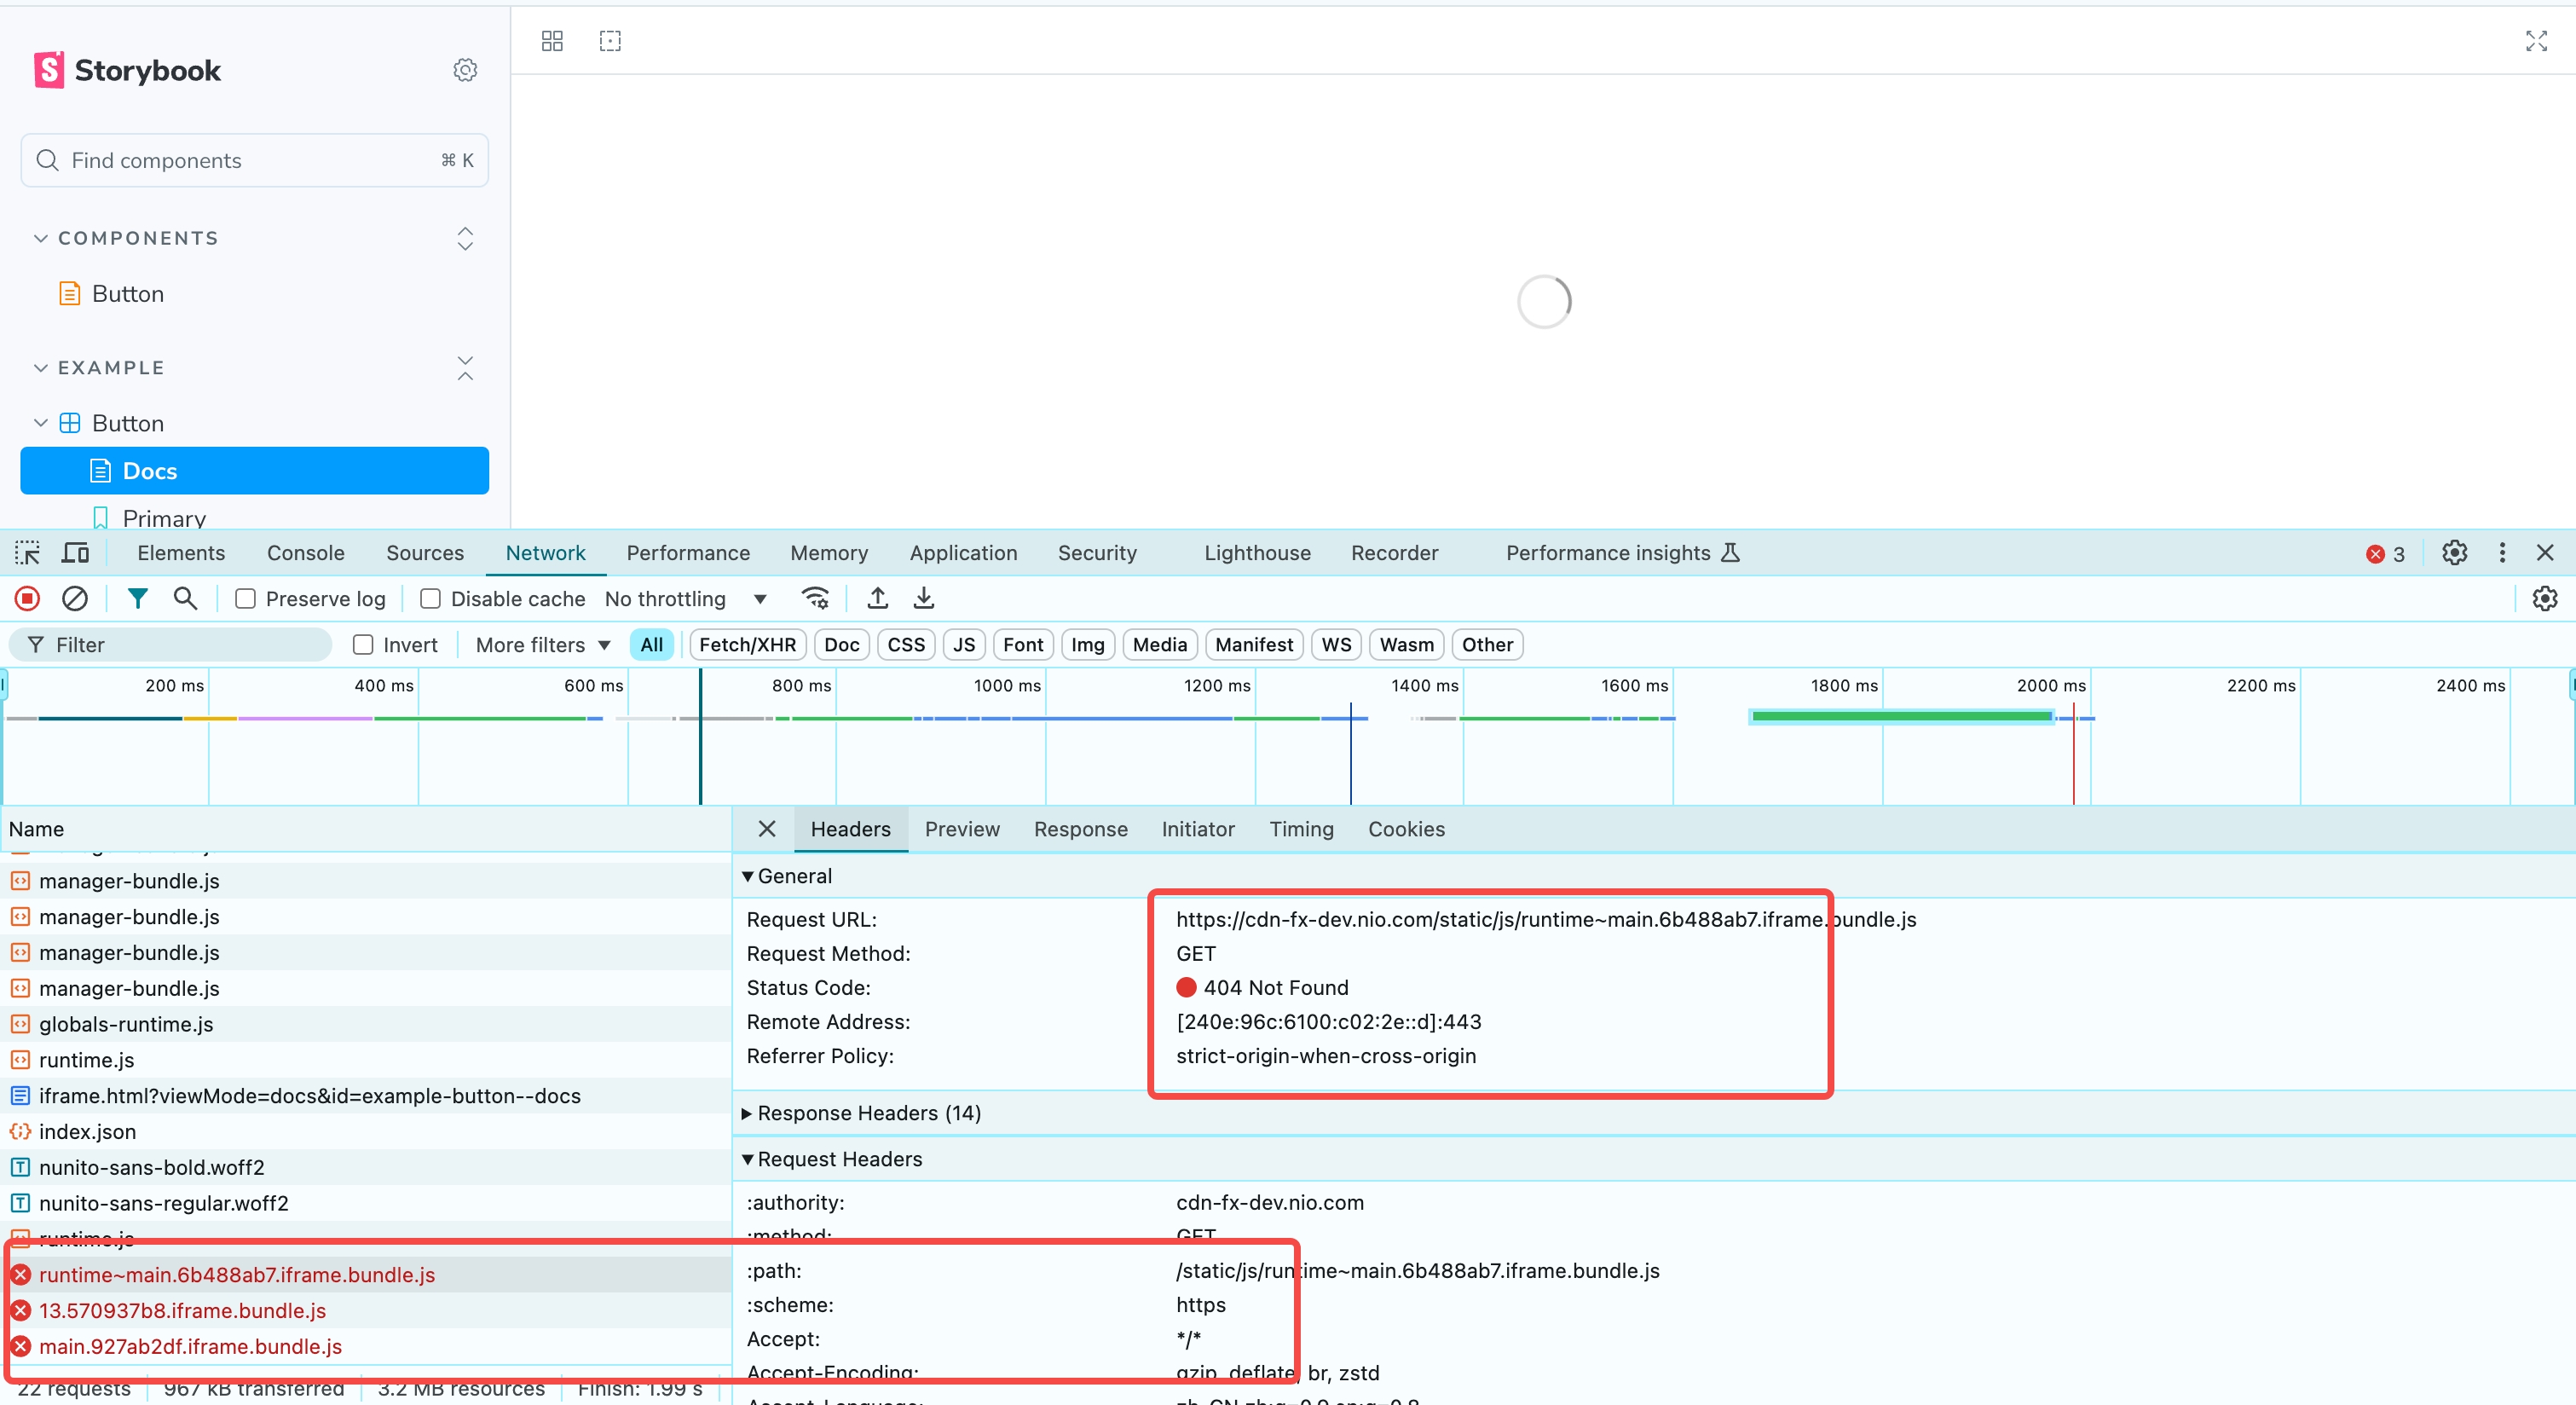2576x1405 pixels.
Task: Click the Find components search field
Action: click(x=254, y=160)
